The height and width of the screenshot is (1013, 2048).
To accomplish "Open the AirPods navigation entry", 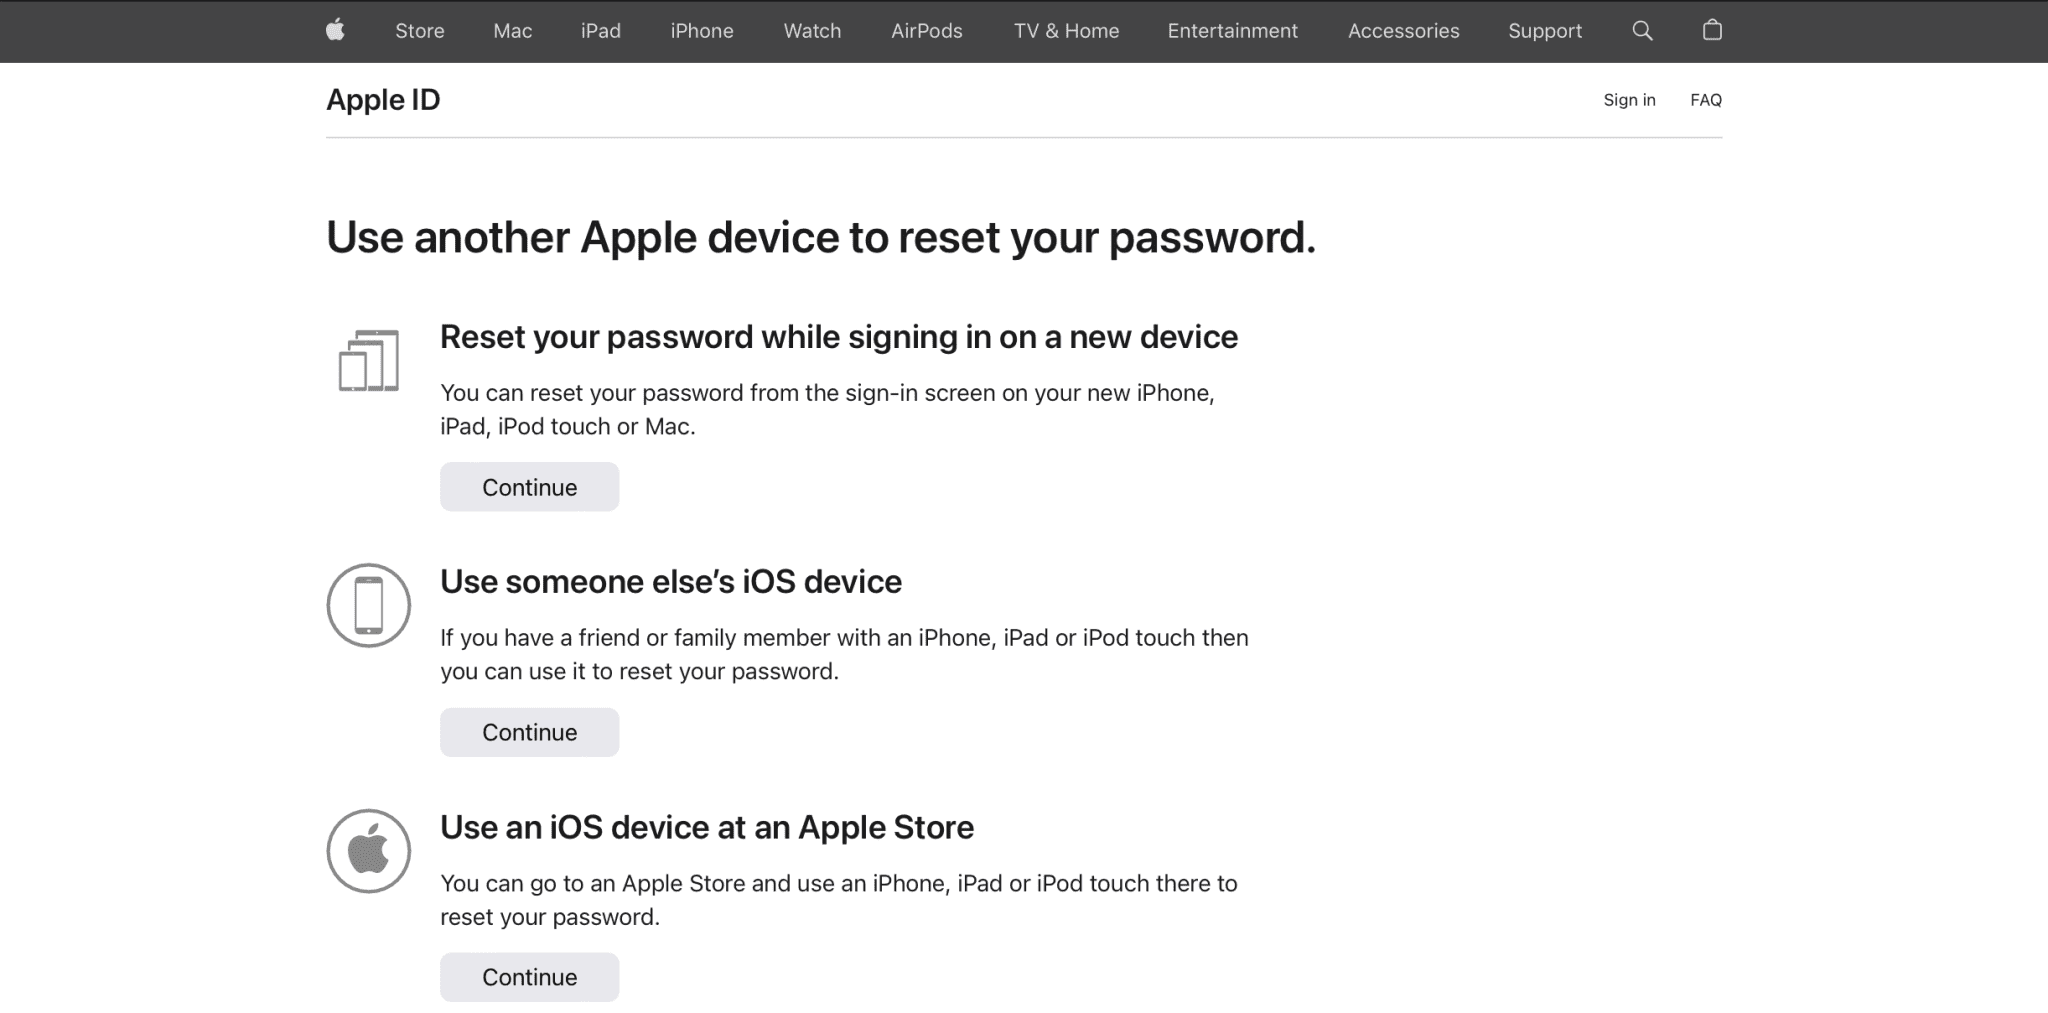I will click(x=925, y=31).
